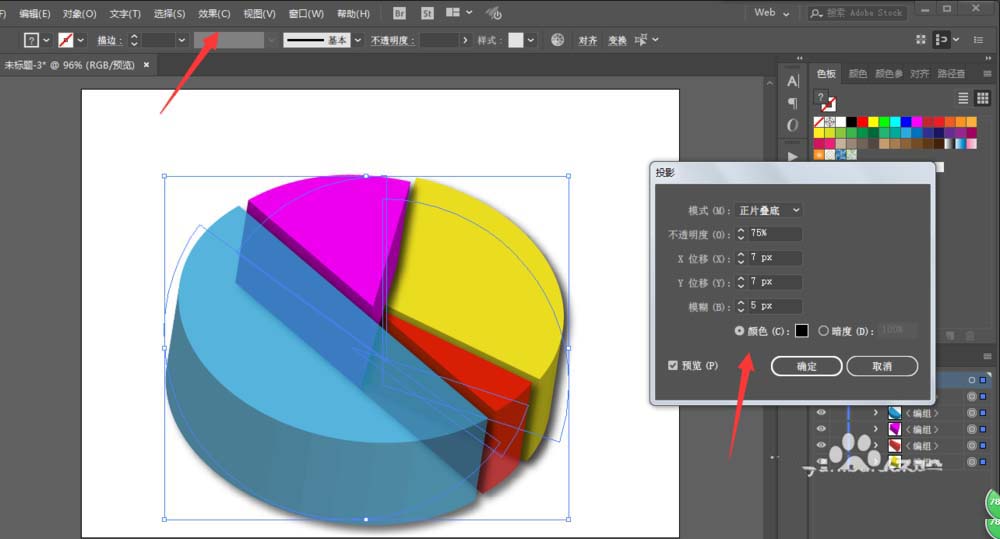The image size is (1000, 539).
Task: Open the OpenType panel icon
Action: click(x=793, y=125)
